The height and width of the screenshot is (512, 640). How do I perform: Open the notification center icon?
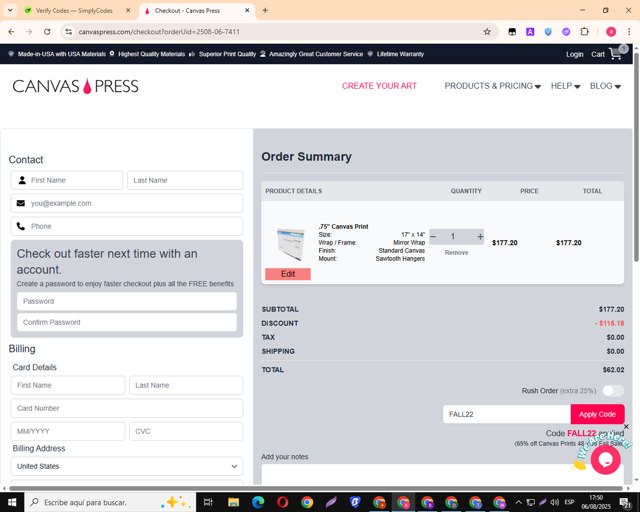(624, 502)
